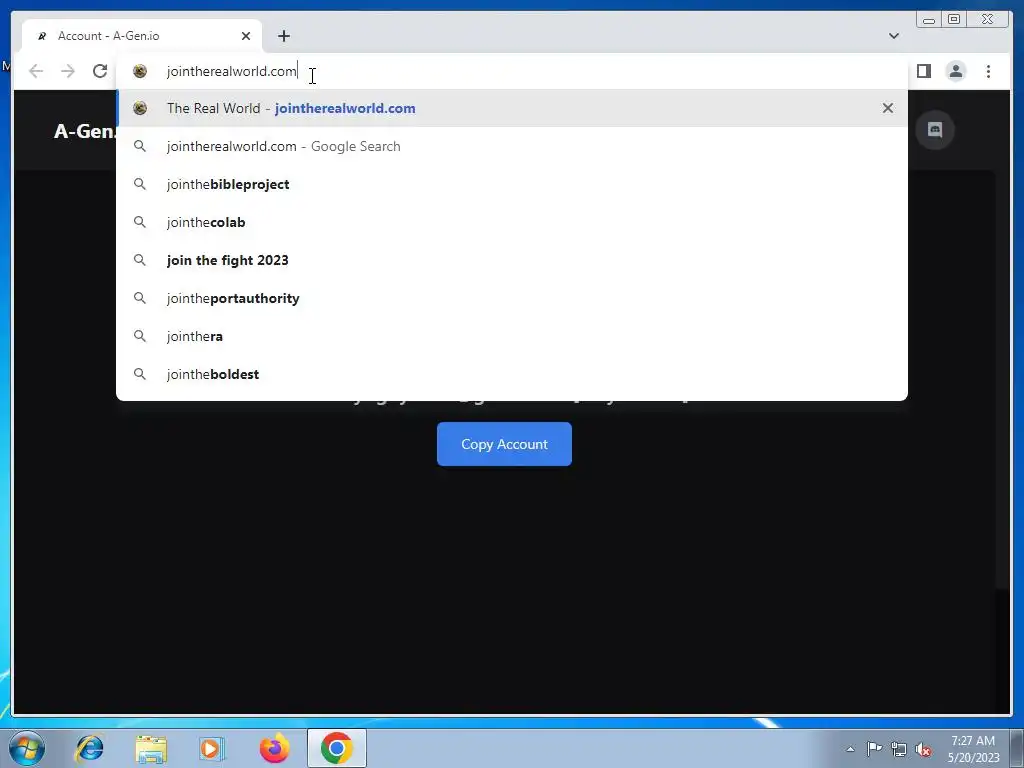The height and width of the screenshot is (768, 1024).
Task: Click the A-Gen site logo
Action: click(x=84, y=131)
